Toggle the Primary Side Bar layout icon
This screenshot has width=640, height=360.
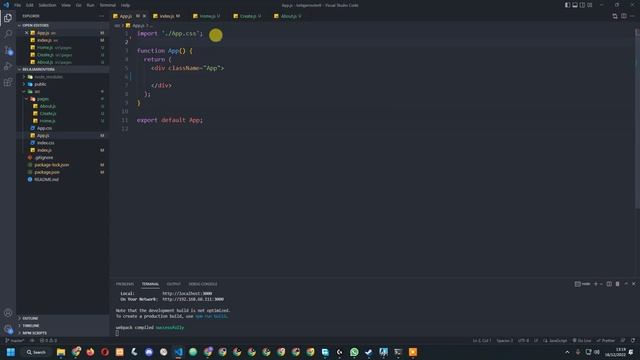click(567, 5)
